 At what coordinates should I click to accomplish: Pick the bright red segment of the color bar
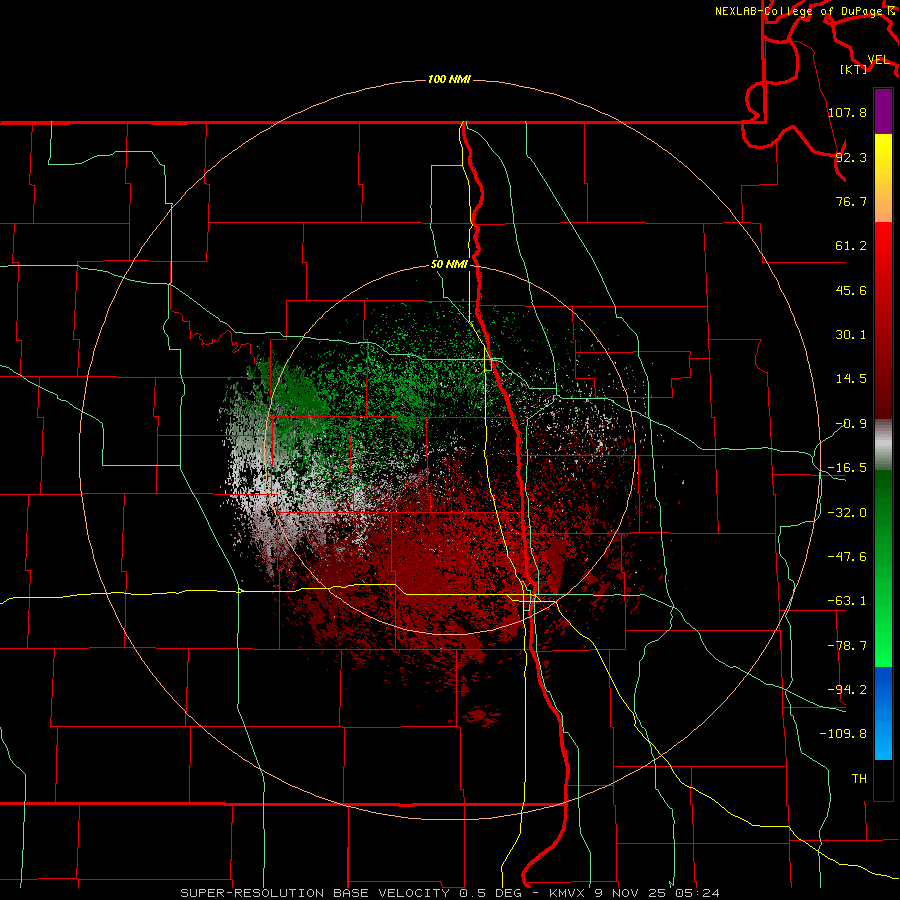[x=883, y=320]
